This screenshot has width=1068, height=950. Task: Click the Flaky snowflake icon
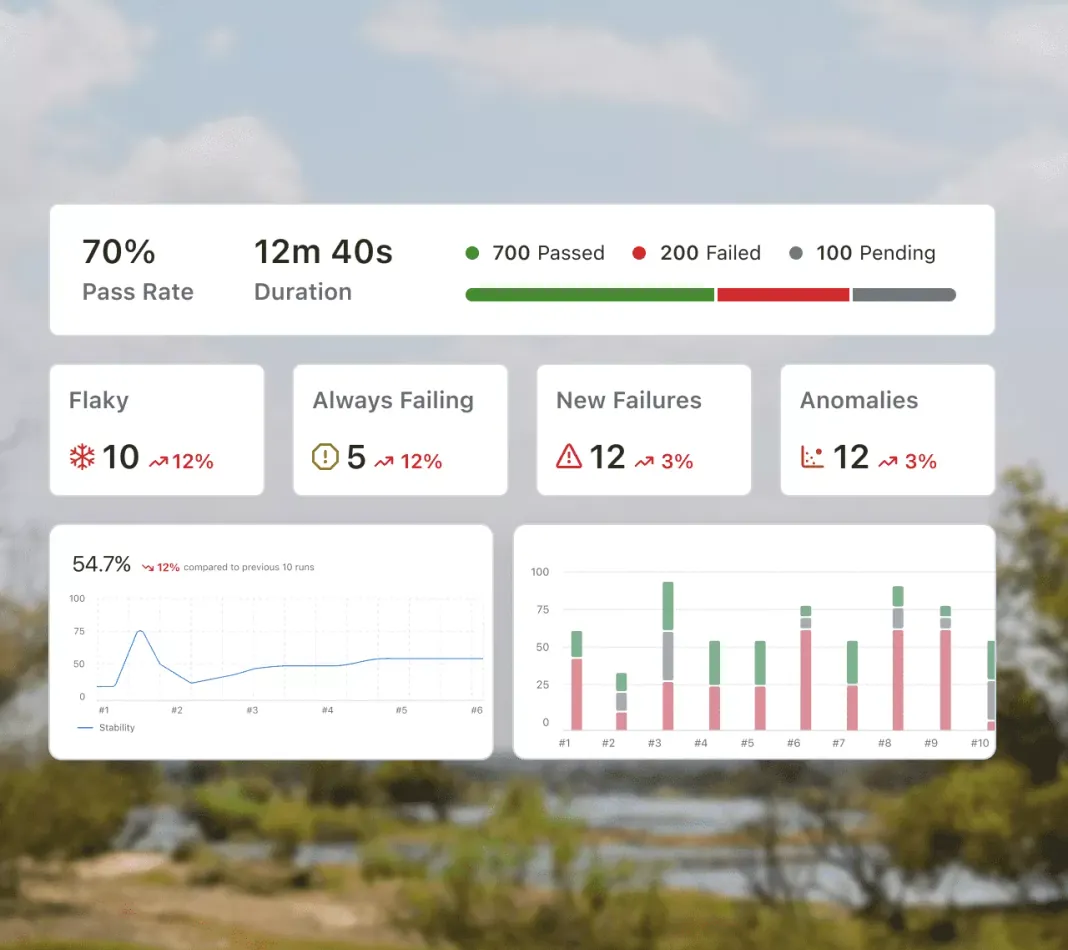coord(82,457)
